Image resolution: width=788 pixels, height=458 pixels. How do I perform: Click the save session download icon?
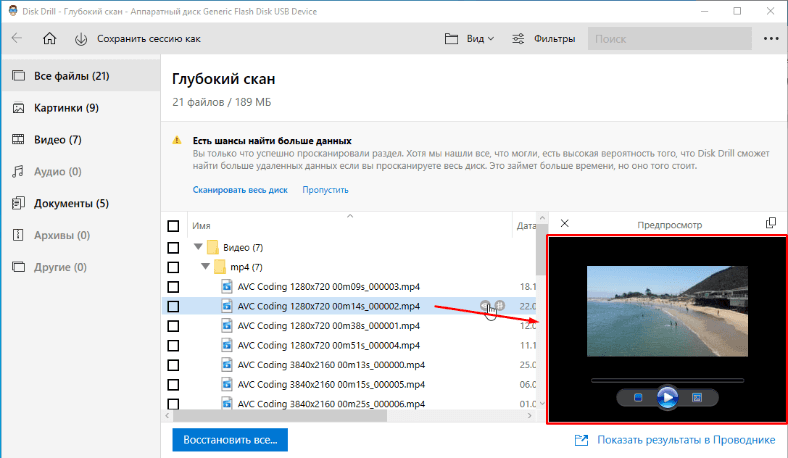click(x=80, y=39)
